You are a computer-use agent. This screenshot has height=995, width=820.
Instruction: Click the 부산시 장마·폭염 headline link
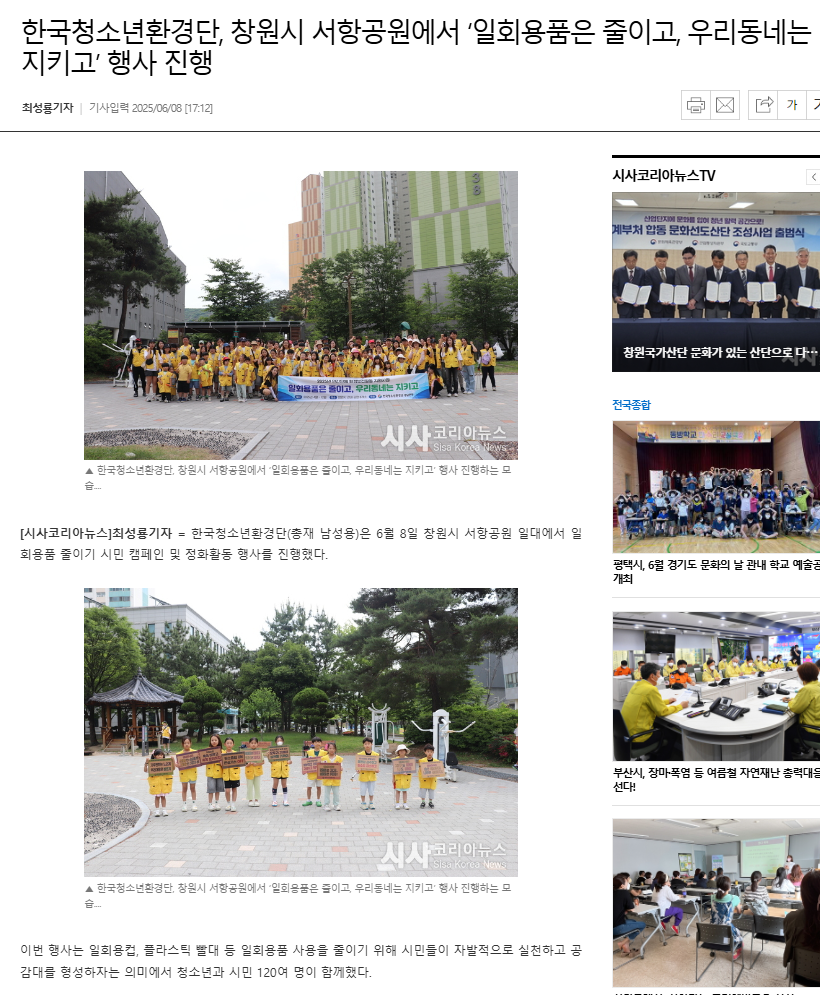pyautogui.click(x=716, y=778)
